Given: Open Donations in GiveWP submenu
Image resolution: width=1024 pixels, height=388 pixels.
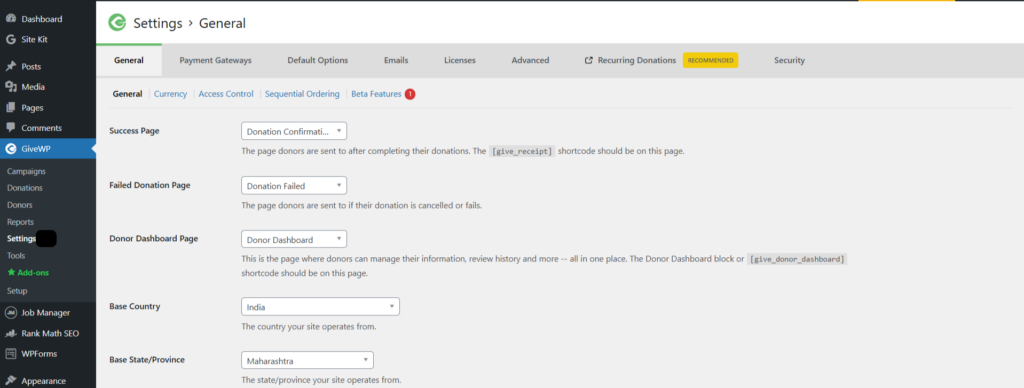Looking at the screenshot, I should click(x=25, y=188).
